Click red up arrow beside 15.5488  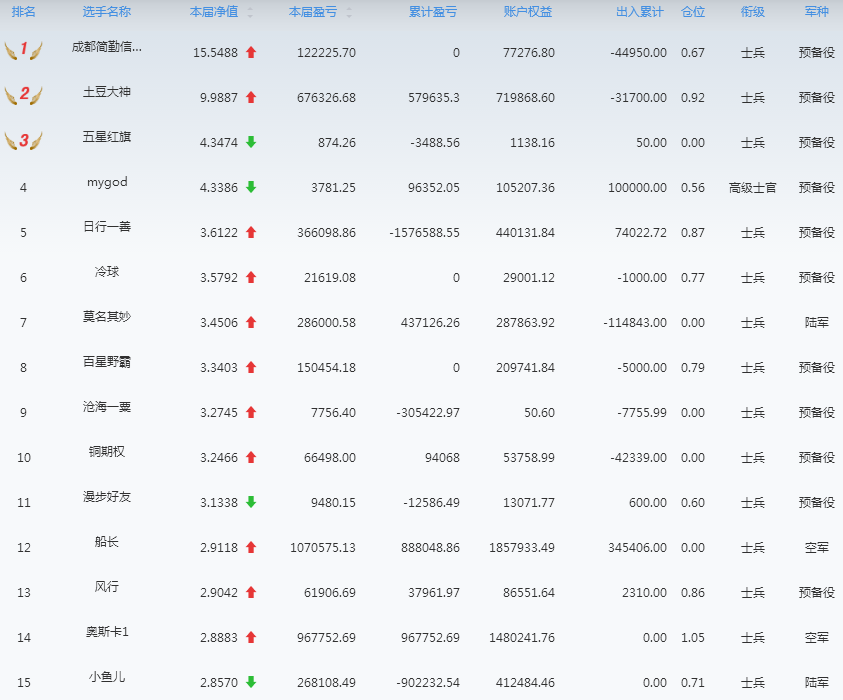251,52
